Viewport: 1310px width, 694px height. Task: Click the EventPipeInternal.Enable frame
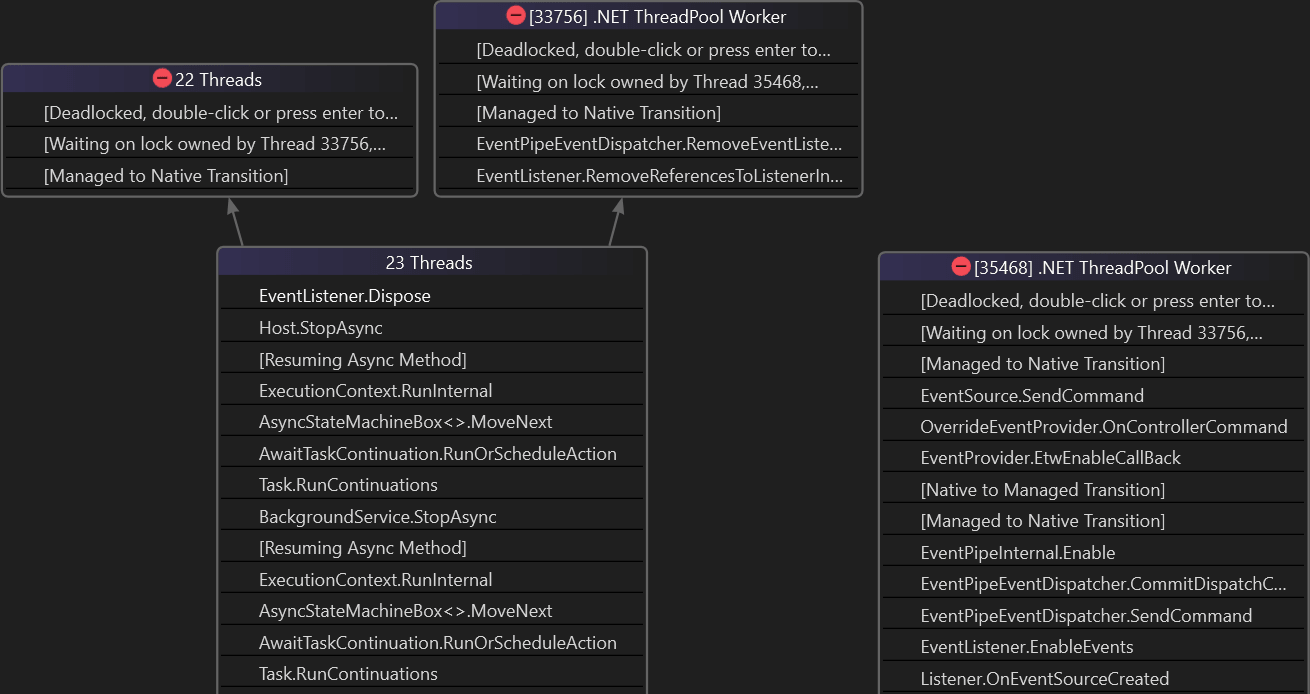click(x=1017, y=553)
